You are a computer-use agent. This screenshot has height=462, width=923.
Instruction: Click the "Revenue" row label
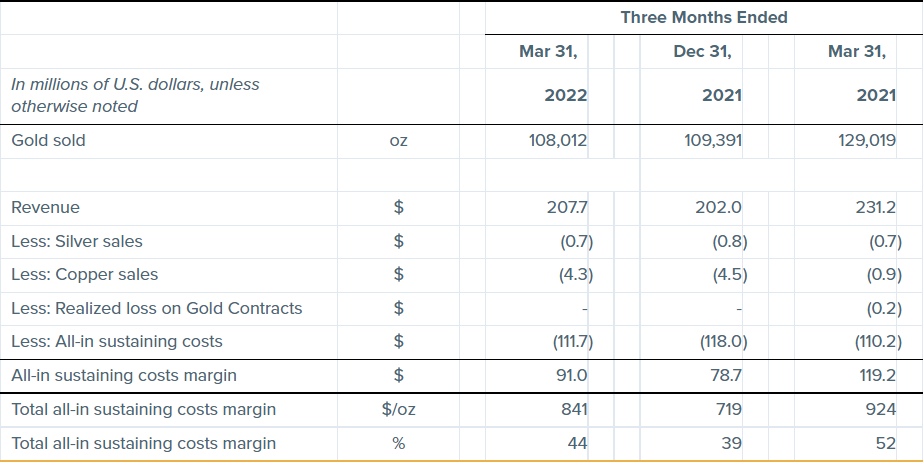click(45, 208)
